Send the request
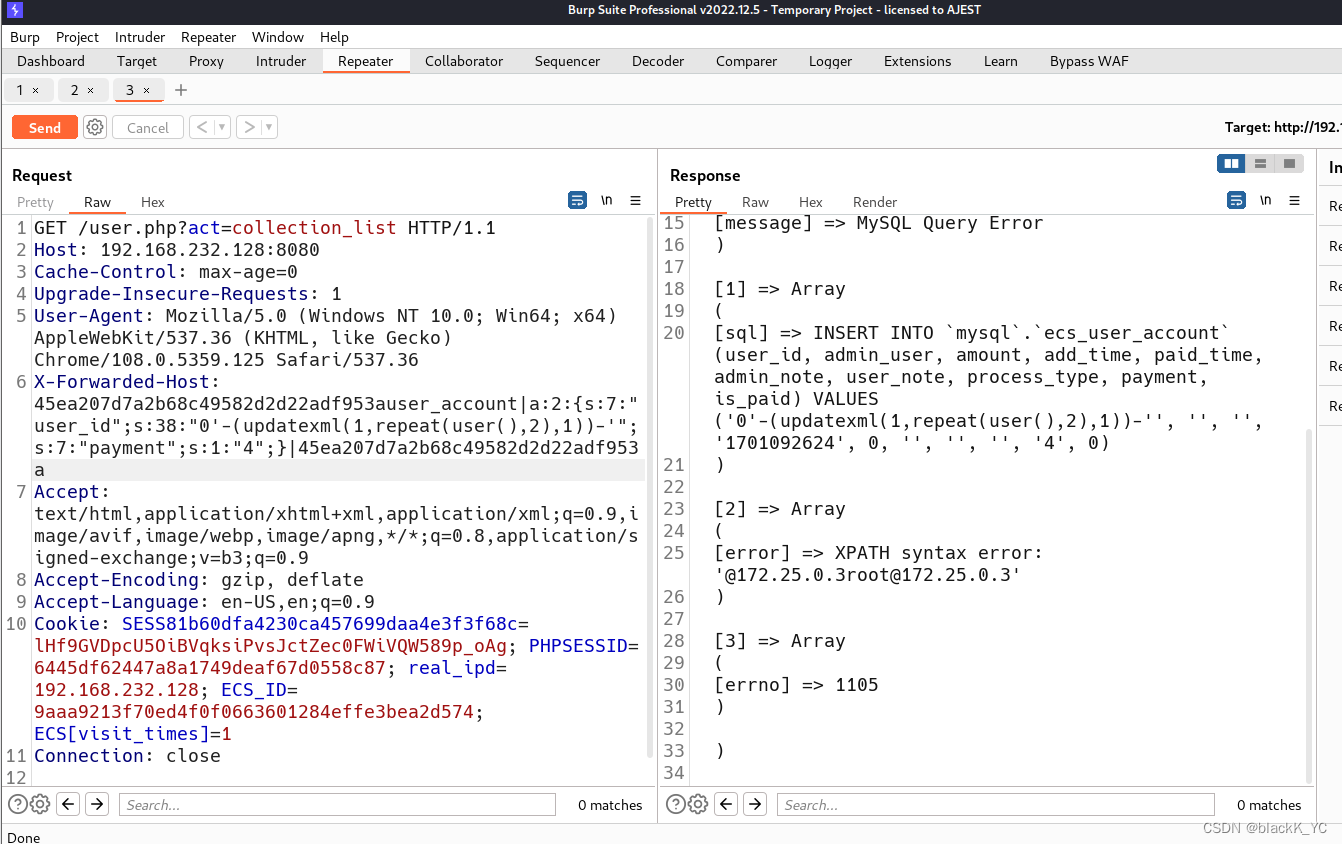1342x844 pixels. 44,127
